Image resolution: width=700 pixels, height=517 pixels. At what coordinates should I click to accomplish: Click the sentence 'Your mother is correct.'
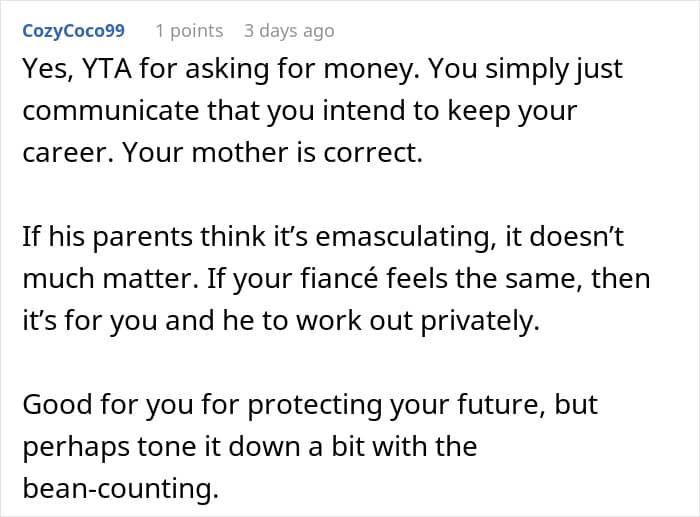(x=272, y=153)
